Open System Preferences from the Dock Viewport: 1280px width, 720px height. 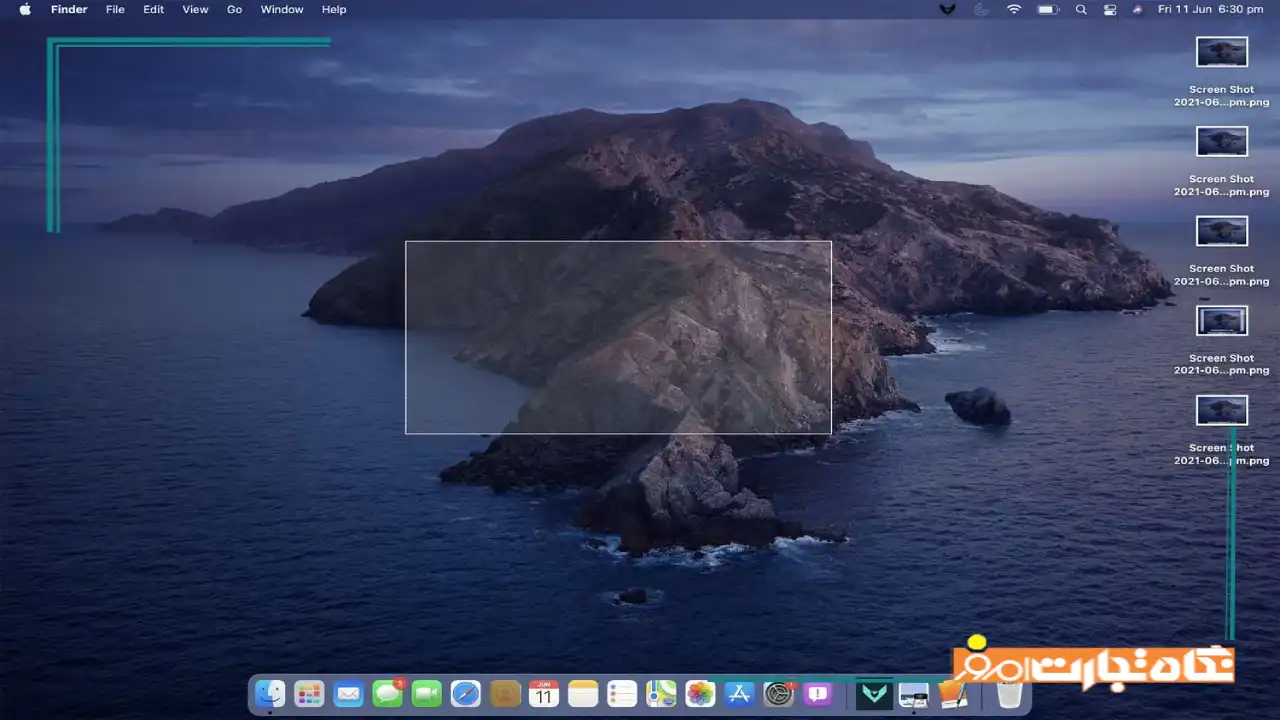coord(778,693)
